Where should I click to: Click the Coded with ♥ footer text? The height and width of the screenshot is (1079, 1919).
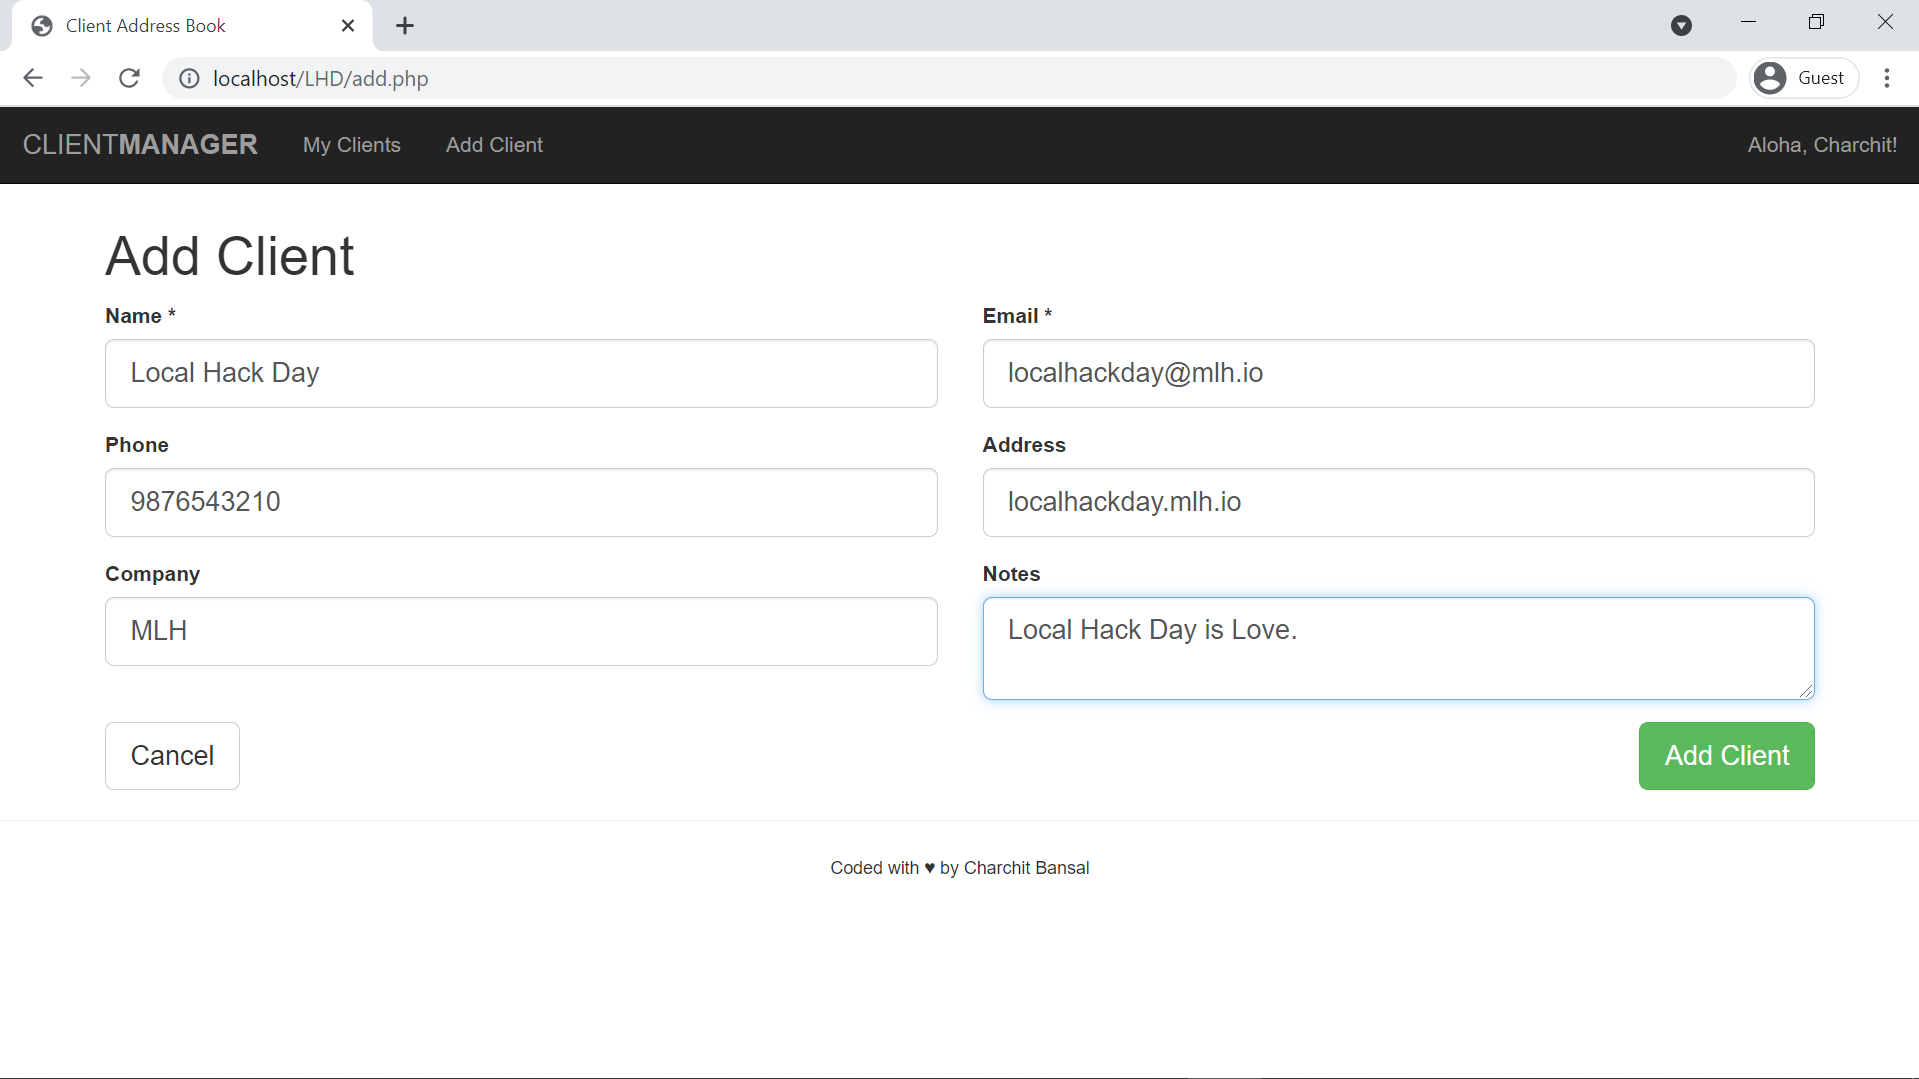(959, 868)
